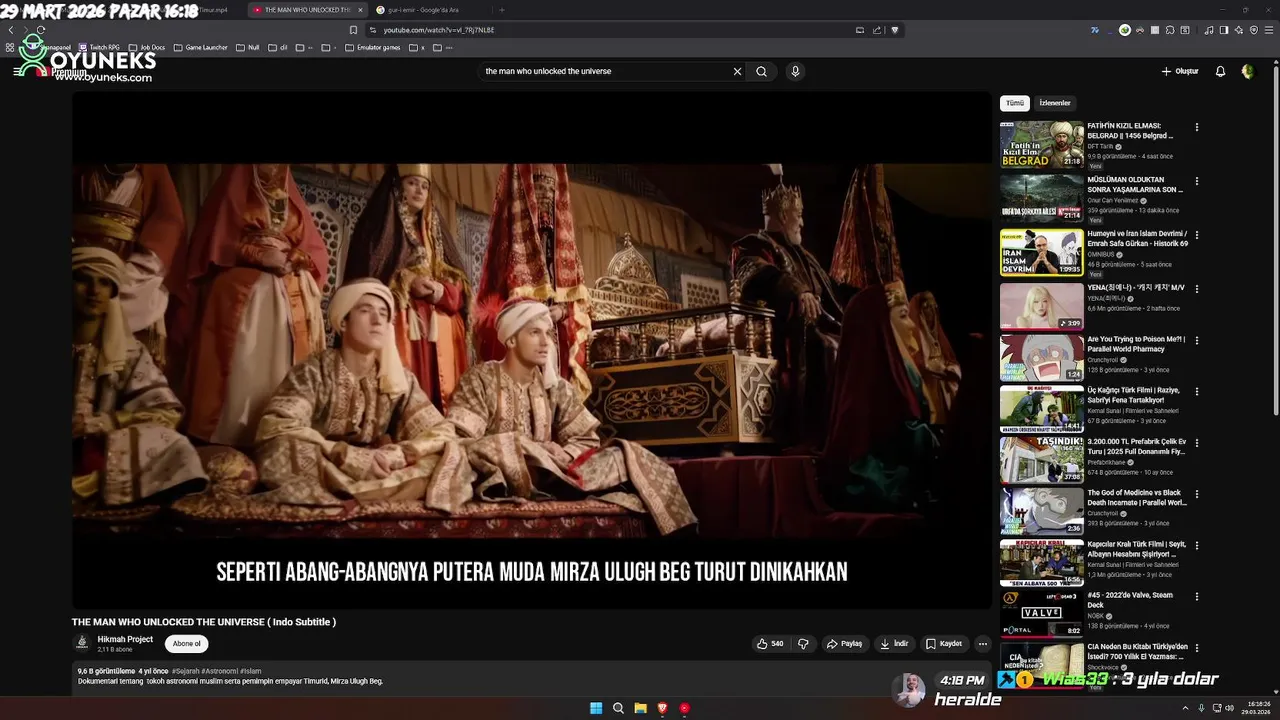Open the Kapıcılar Kralı Türk Filmi thumbnail
1280x720 pixels.
1041,563
